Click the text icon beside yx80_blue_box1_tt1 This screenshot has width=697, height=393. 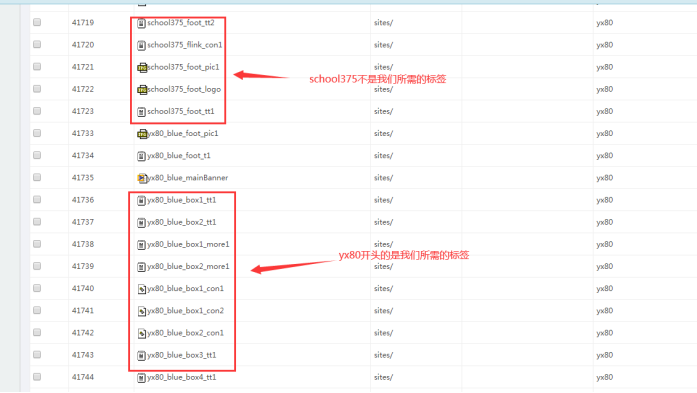(141, 201)
